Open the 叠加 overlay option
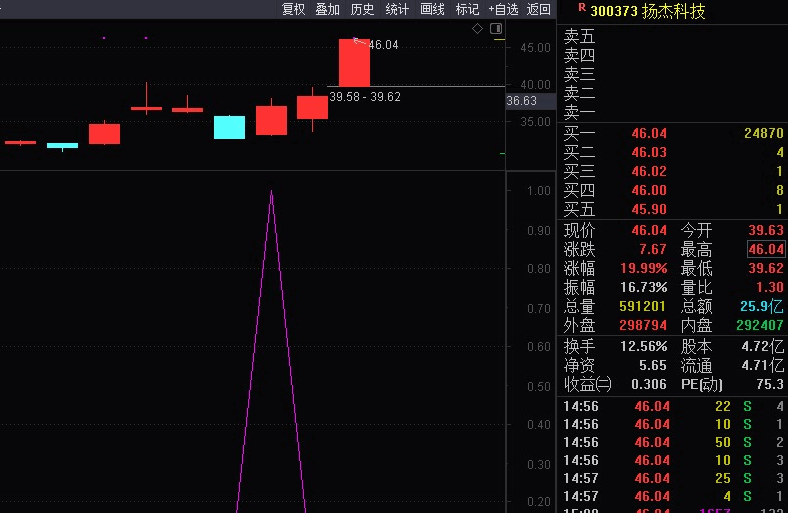 click(328, 9)
